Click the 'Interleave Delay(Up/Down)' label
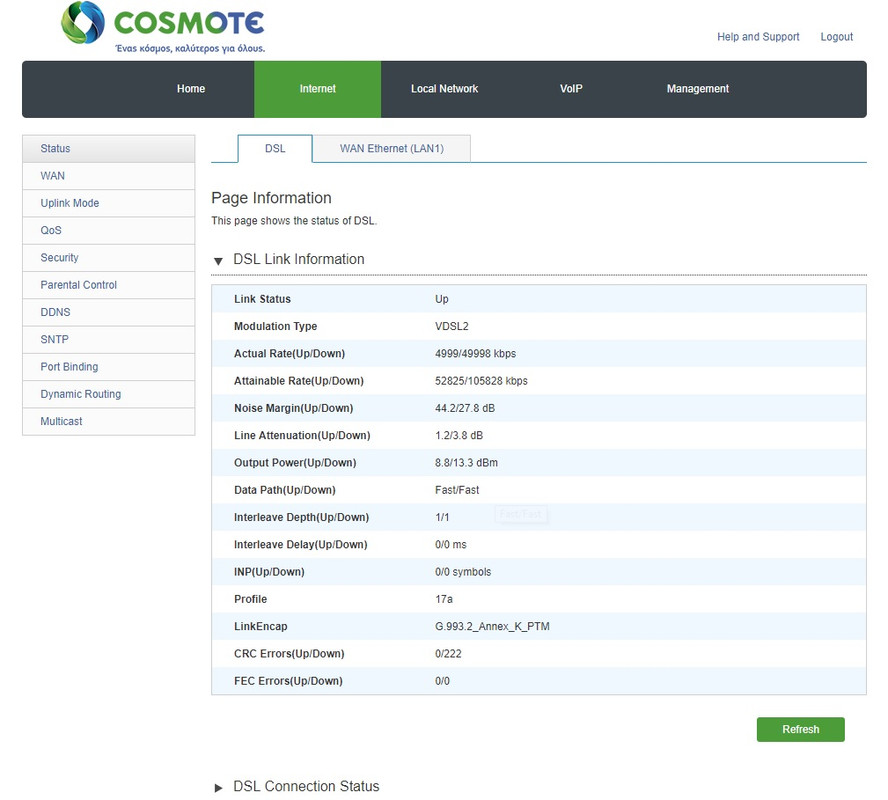Screen dimensions: 888x800 [x=300, y=545]
